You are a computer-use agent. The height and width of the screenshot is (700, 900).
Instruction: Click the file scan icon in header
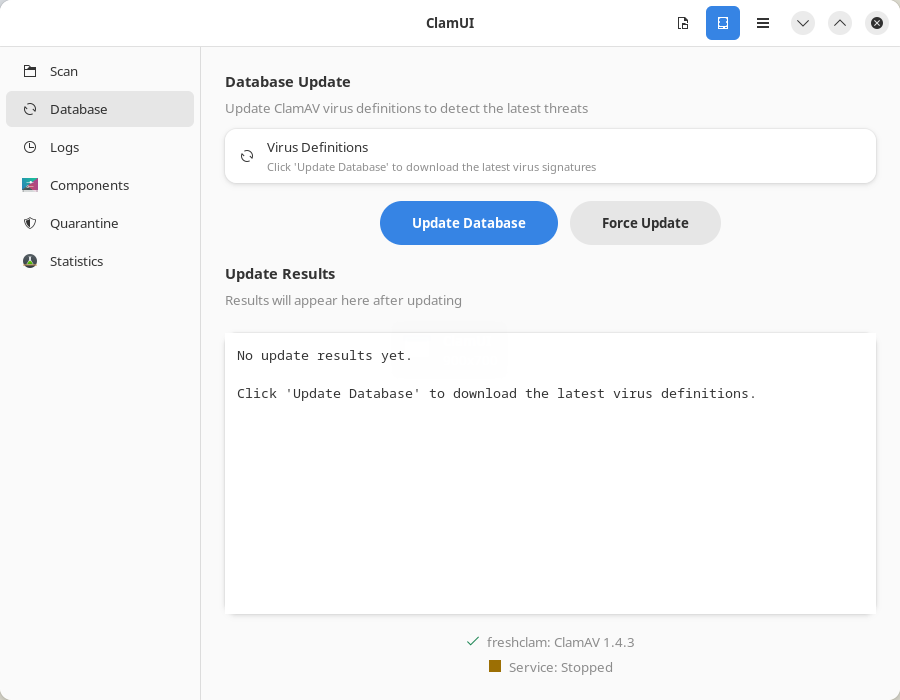coord(683,23)
